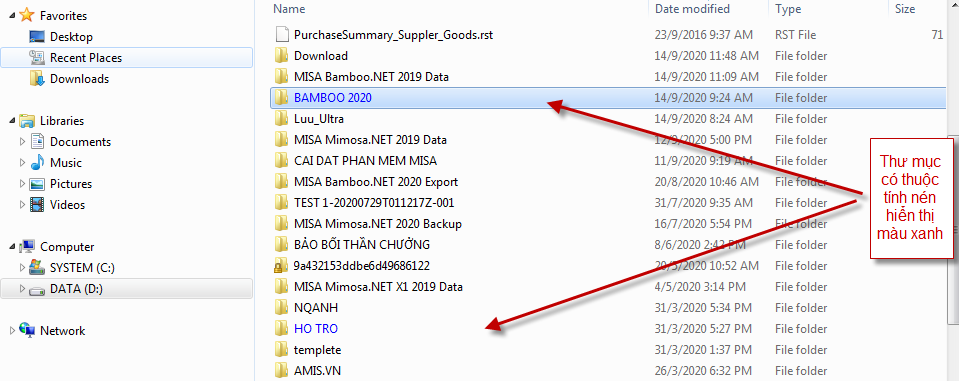The width and height of the screenshot is (959, 381).
Task: Expand the Documents library node
Action: [x=23, y=142]
